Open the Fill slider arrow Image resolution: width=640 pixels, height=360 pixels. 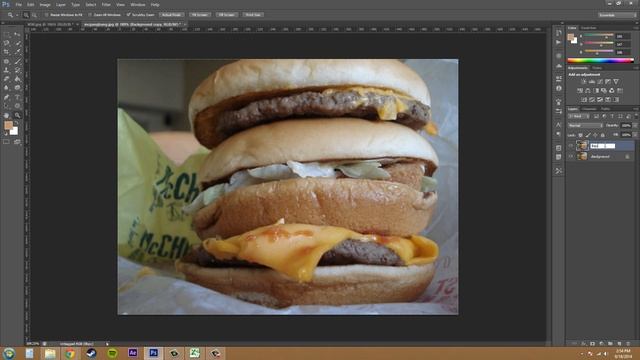tap(635, 135)
